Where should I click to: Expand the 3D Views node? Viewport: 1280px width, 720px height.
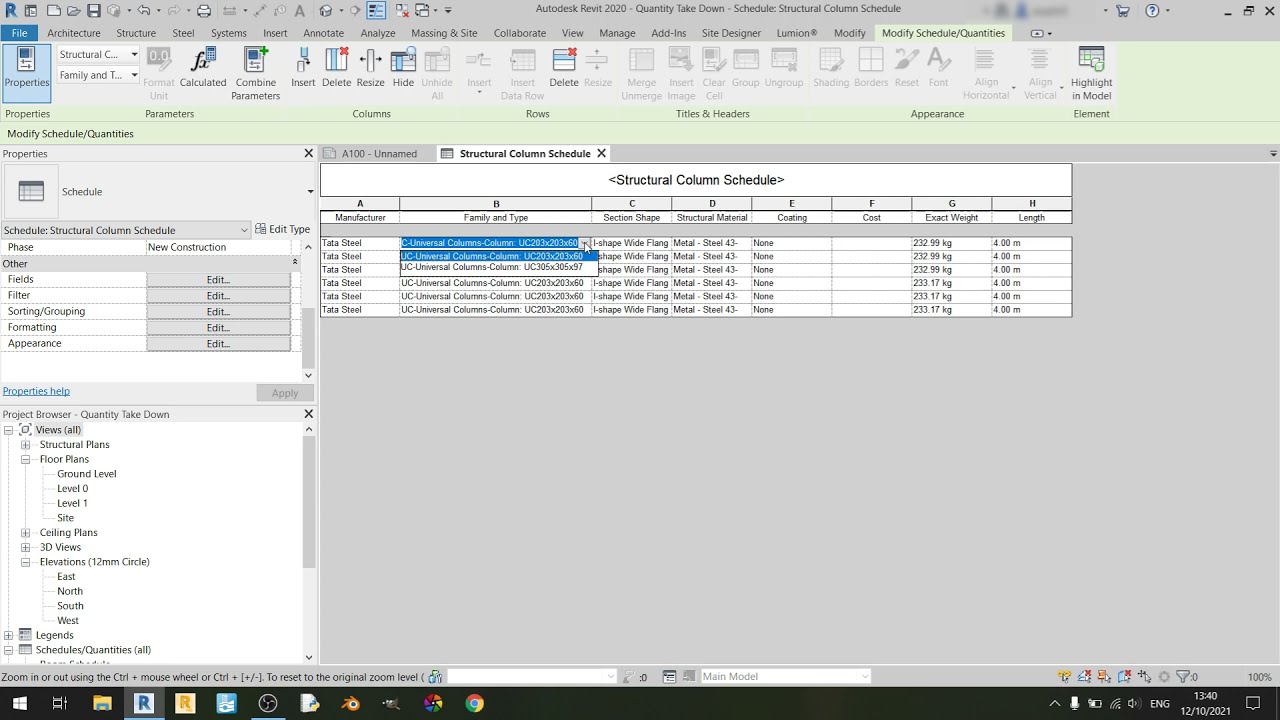pos(26,548)
